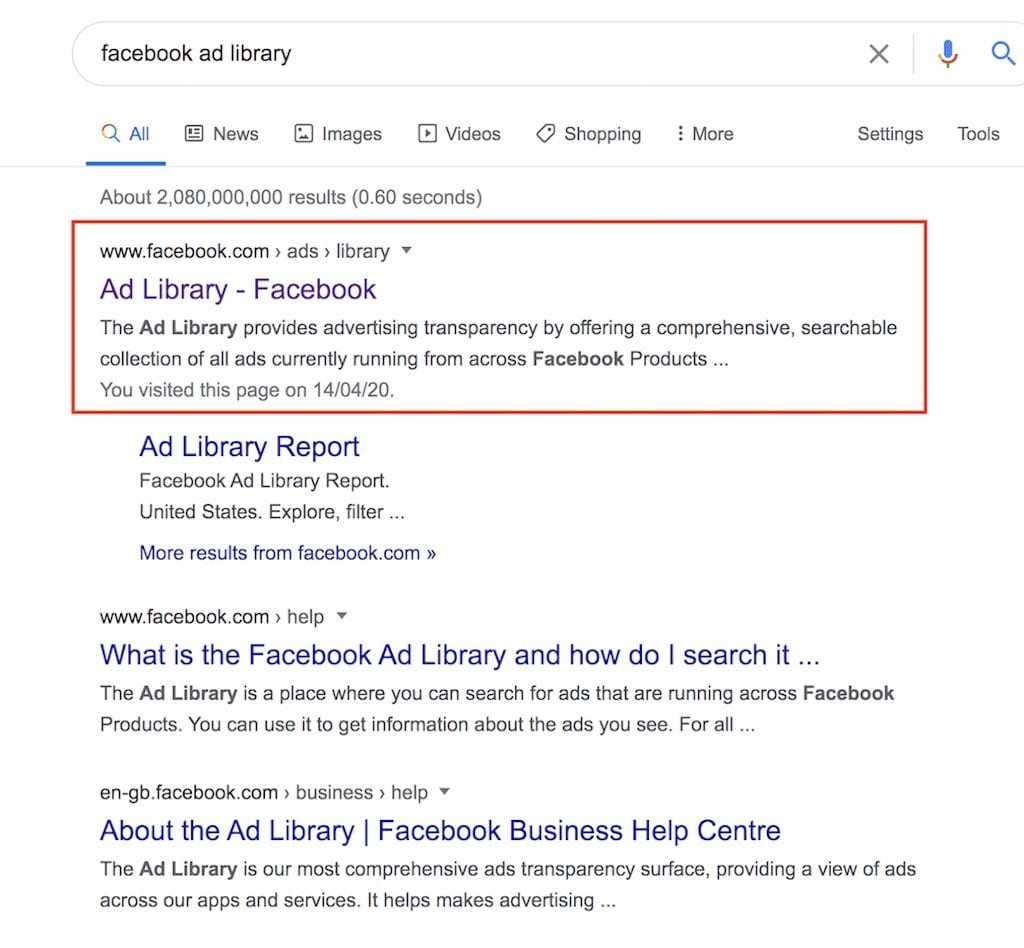Click inside the search input field
The width and height of the screenshot is (1024, 948).
coord(400,54)
